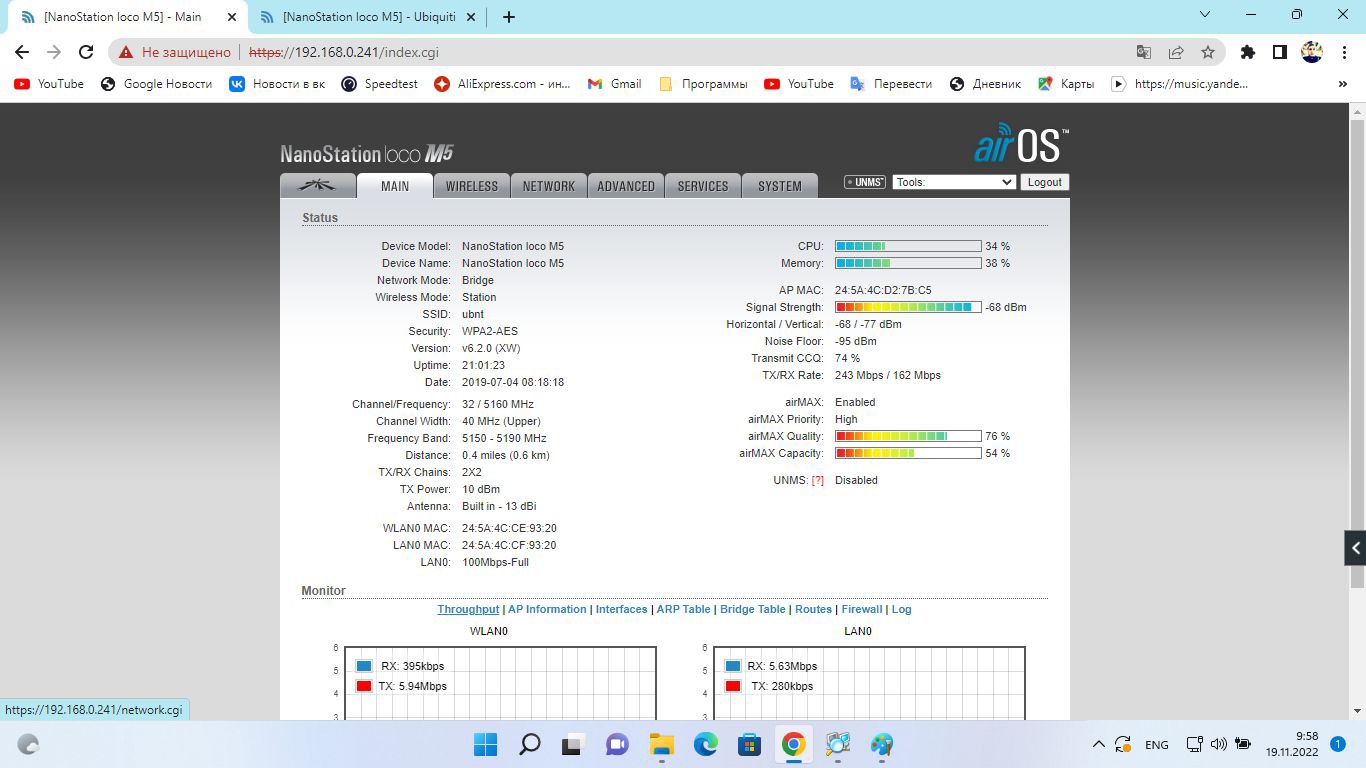The height and width of the screenshot is (768, 1366).
Task: Open the Windows Start menu
Action: (485, 744)
